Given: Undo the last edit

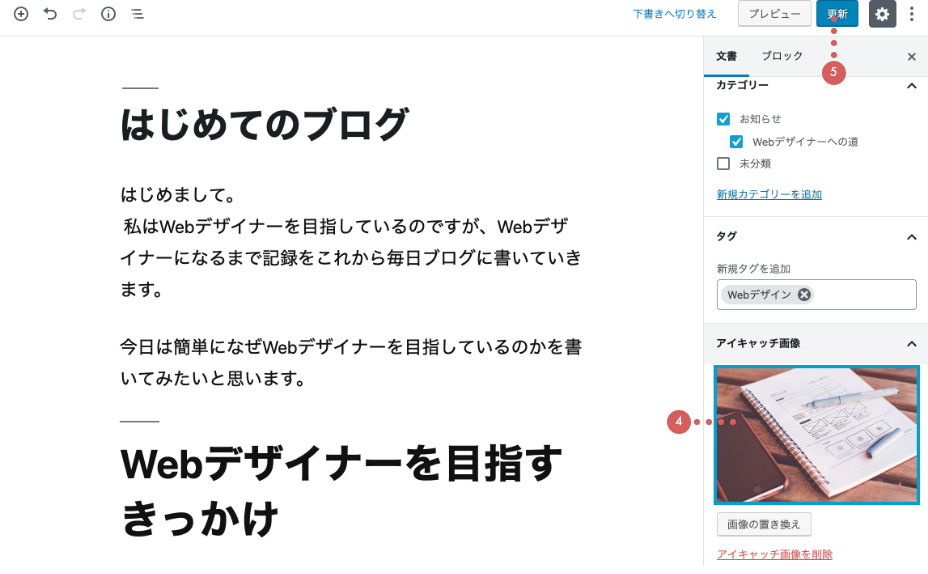Looking at the screenshot, I should click(x=50, y=14).
